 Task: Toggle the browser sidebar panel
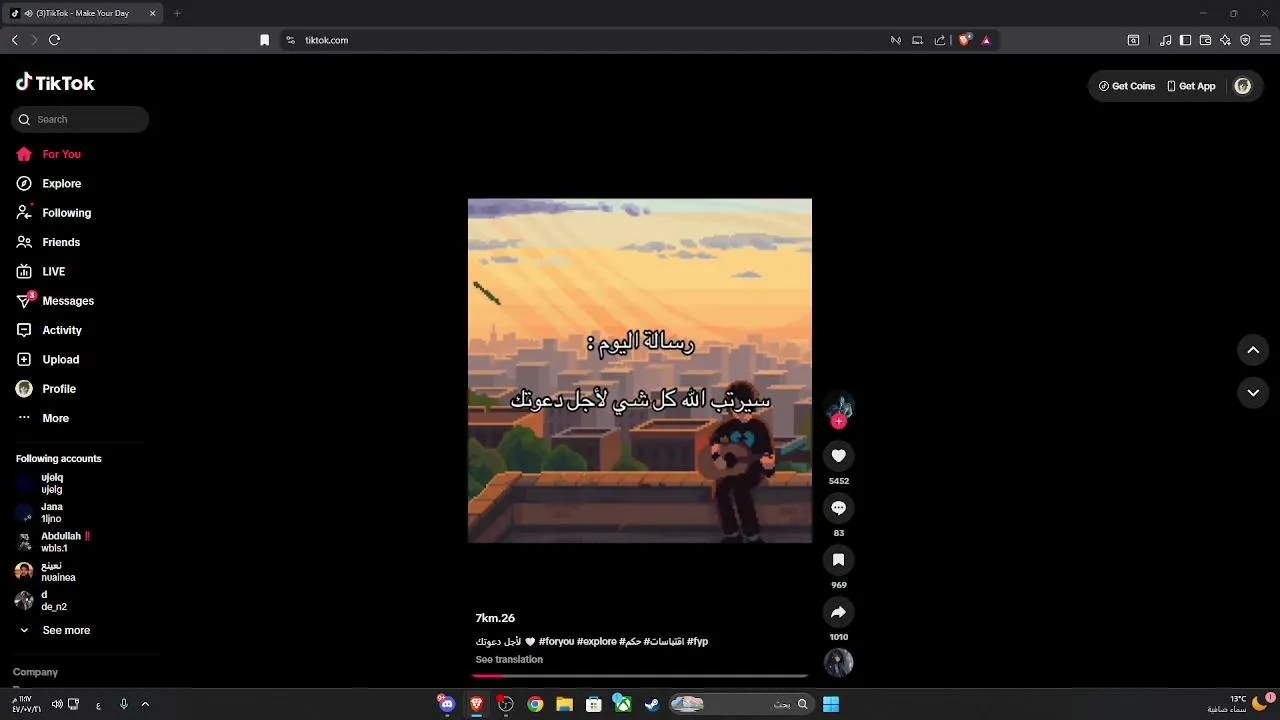(x=1185, y=40)
